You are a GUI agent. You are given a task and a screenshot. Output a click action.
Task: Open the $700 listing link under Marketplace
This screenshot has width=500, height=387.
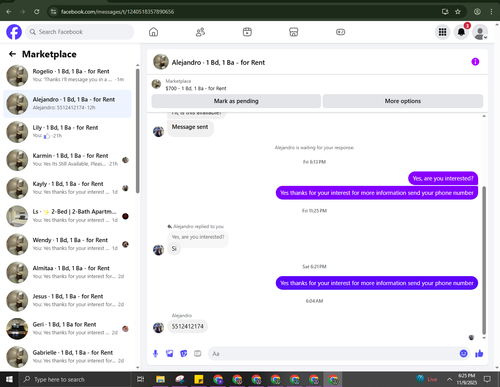point(196,88)
